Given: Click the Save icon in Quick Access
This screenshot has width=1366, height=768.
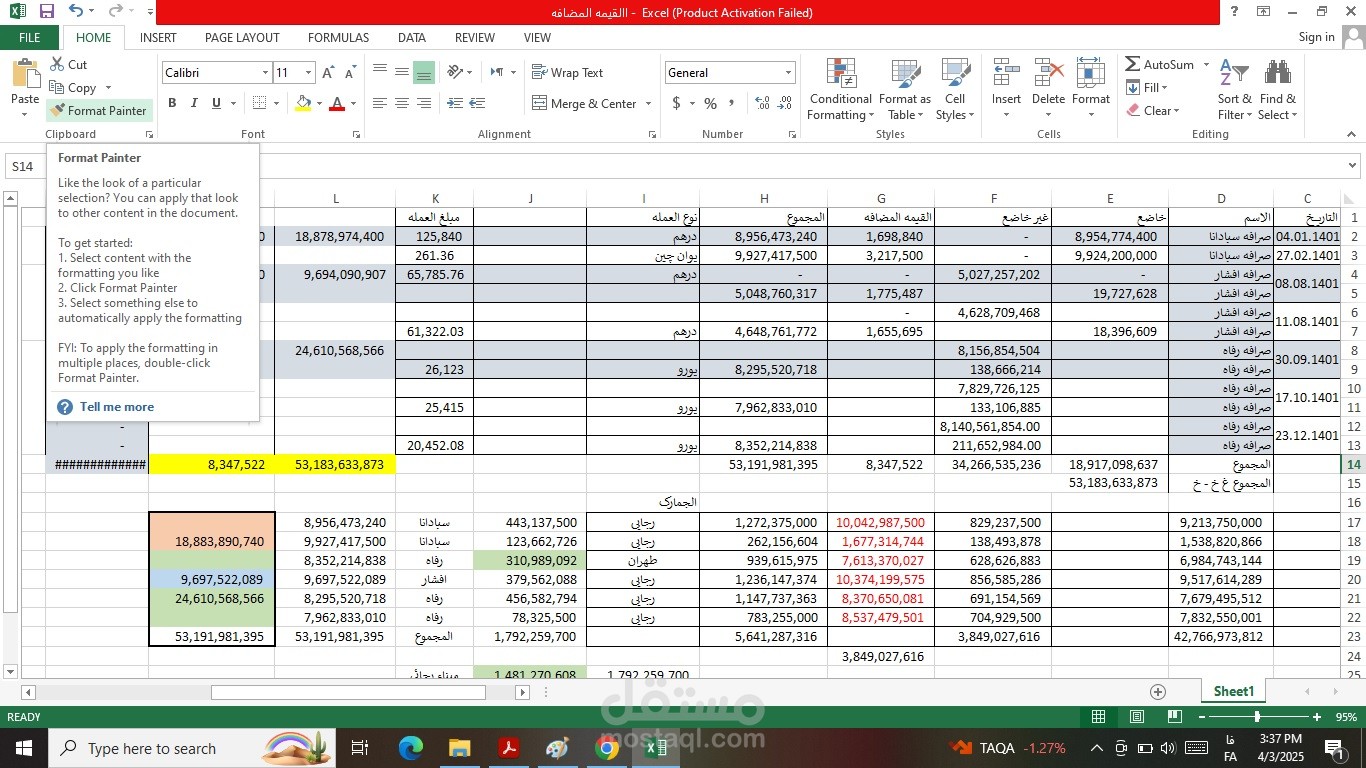Looking at the screenshot, I should (x=47, y=12).
